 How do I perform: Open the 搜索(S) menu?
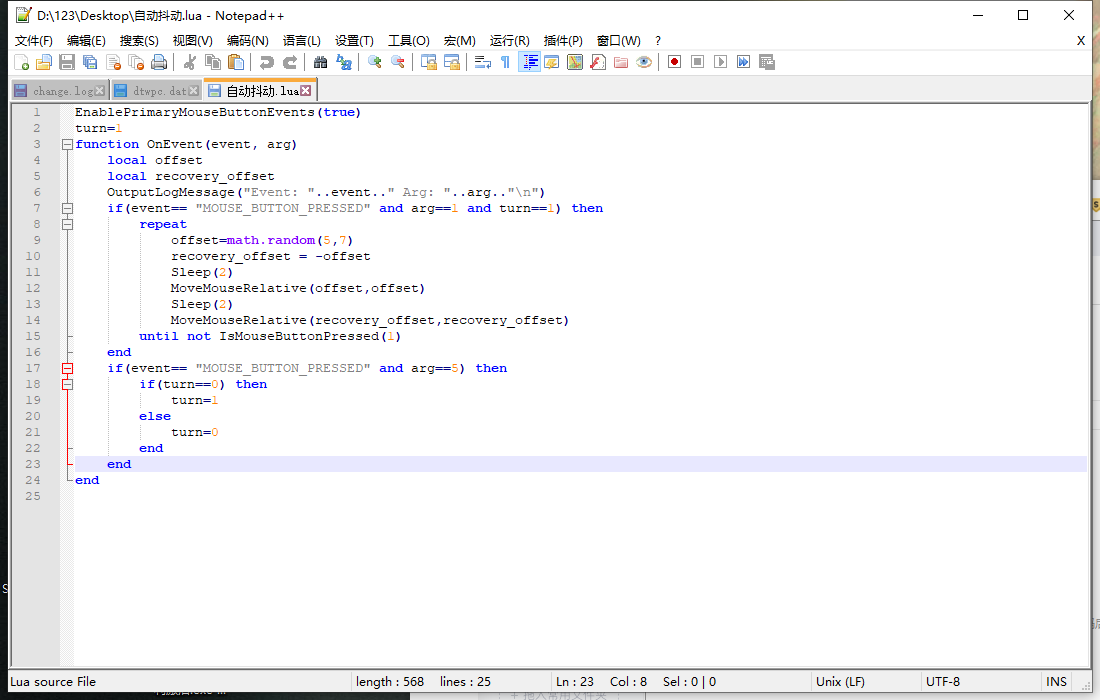coord(139,41)
